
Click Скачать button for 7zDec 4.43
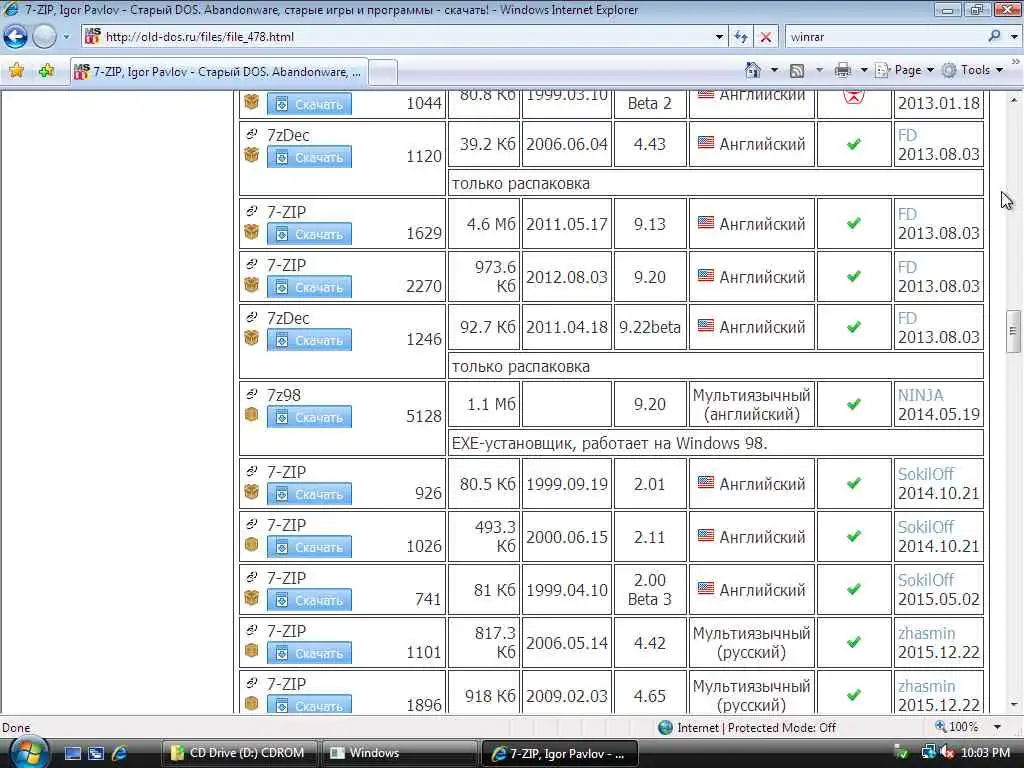coord(309,157)
